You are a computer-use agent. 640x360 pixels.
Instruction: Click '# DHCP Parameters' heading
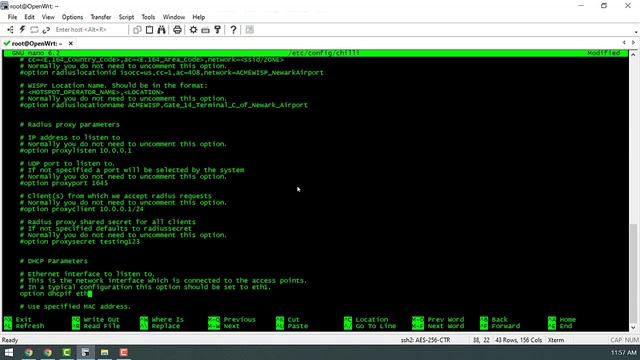pyautogui.click(x=53, y=261)
